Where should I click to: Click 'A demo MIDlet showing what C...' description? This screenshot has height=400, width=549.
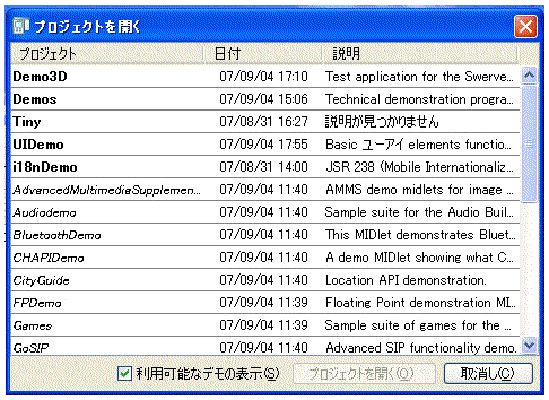pos(419,257)
